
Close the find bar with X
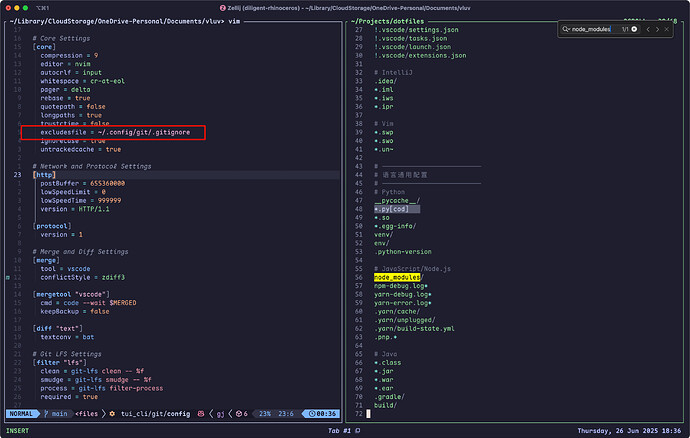[x=667, y=29]
